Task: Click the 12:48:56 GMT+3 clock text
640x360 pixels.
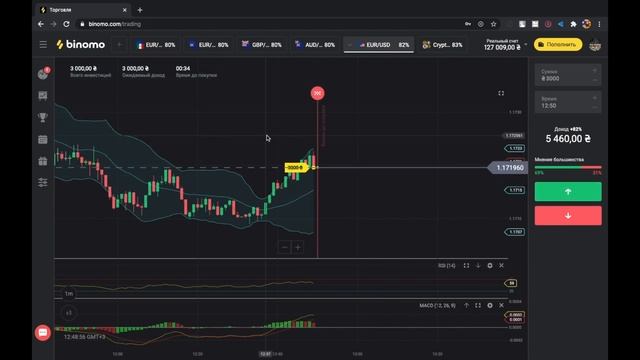Action: point(85,337)
